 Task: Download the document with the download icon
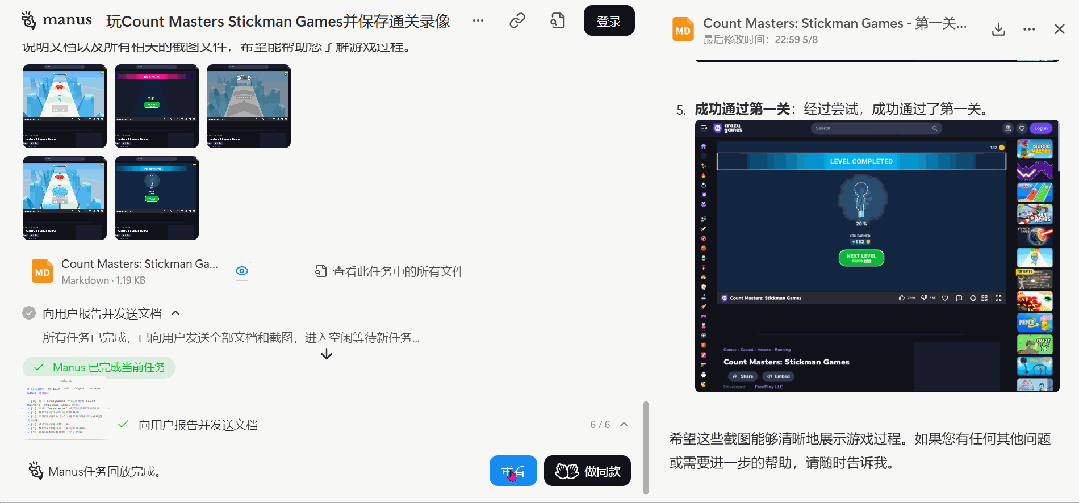998,30
